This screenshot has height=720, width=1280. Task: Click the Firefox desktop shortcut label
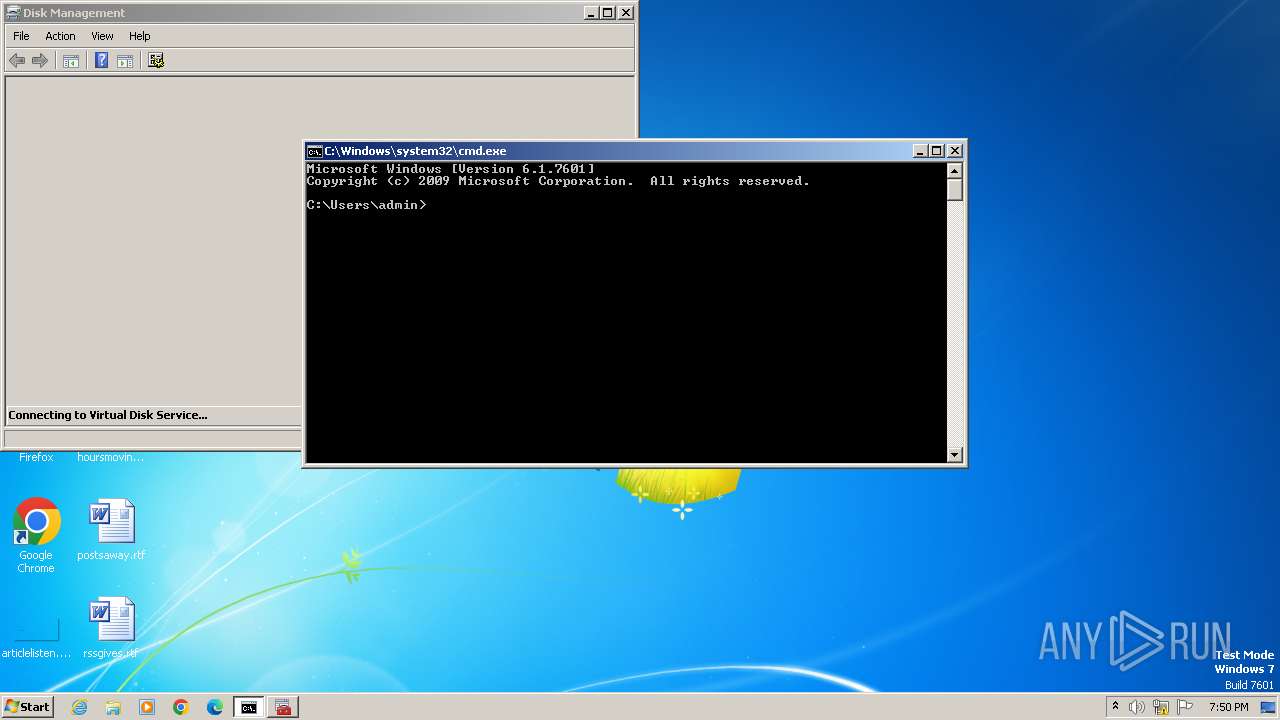pos(36,457)
